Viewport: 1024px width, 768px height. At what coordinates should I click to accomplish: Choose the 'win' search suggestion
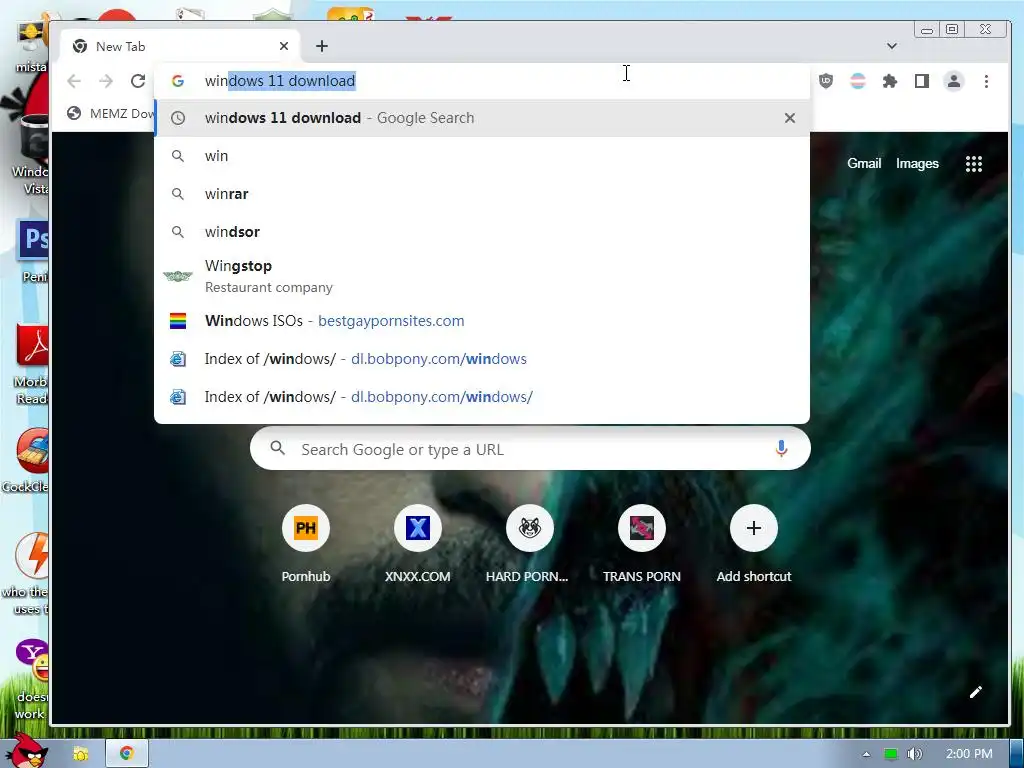tap(482, 156)
